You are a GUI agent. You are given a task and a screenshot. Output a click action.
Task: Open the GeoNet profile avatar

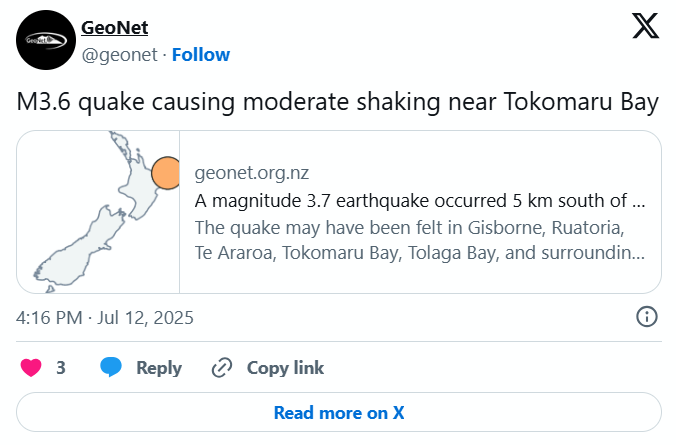(46, 40)
